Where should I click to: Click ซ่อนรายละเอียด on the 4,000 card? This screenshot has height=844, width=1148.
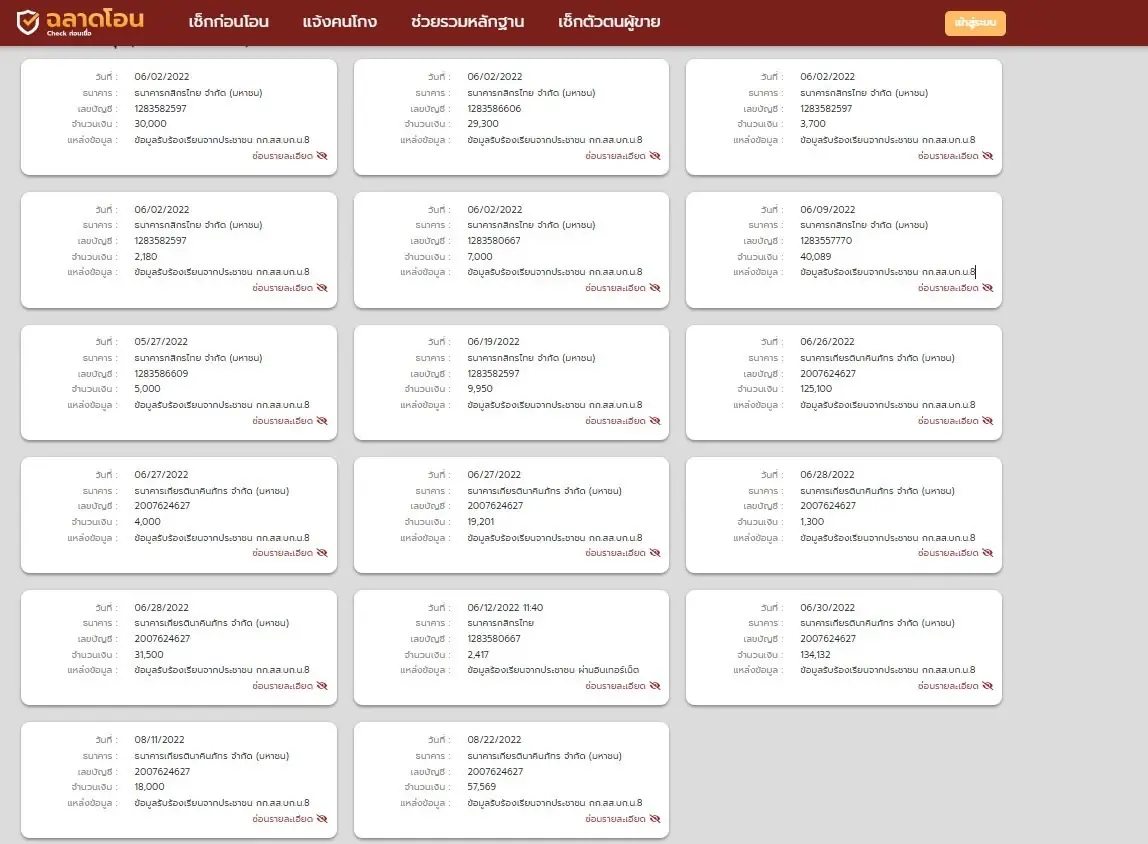pos(283,553)
